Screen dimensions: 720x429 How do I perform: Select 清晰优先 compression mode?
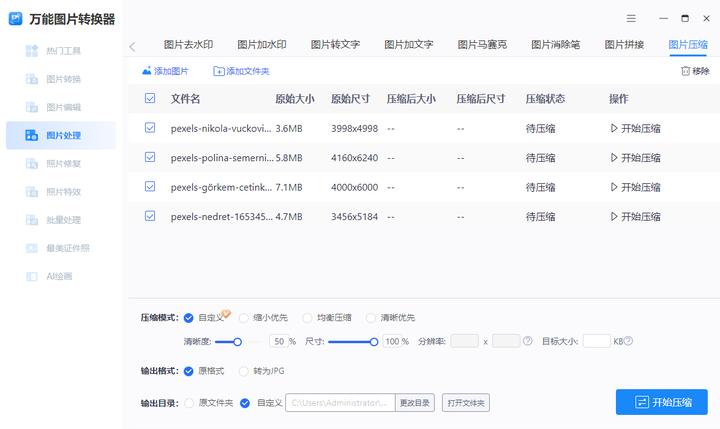(x=371, y=317)
